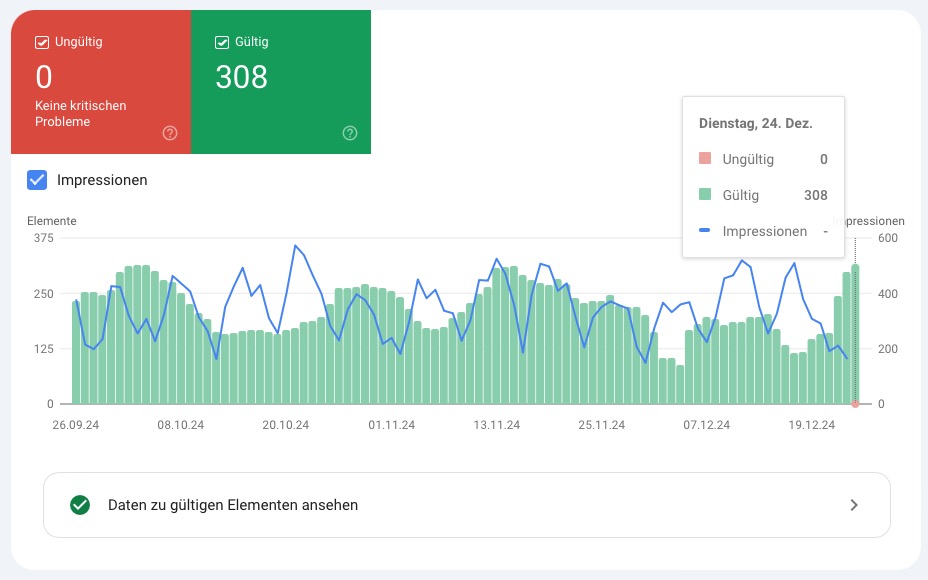The width and height of the screenshot is (928, 580).
Task: Click the green checkmark circle icon
Action: 79,505
